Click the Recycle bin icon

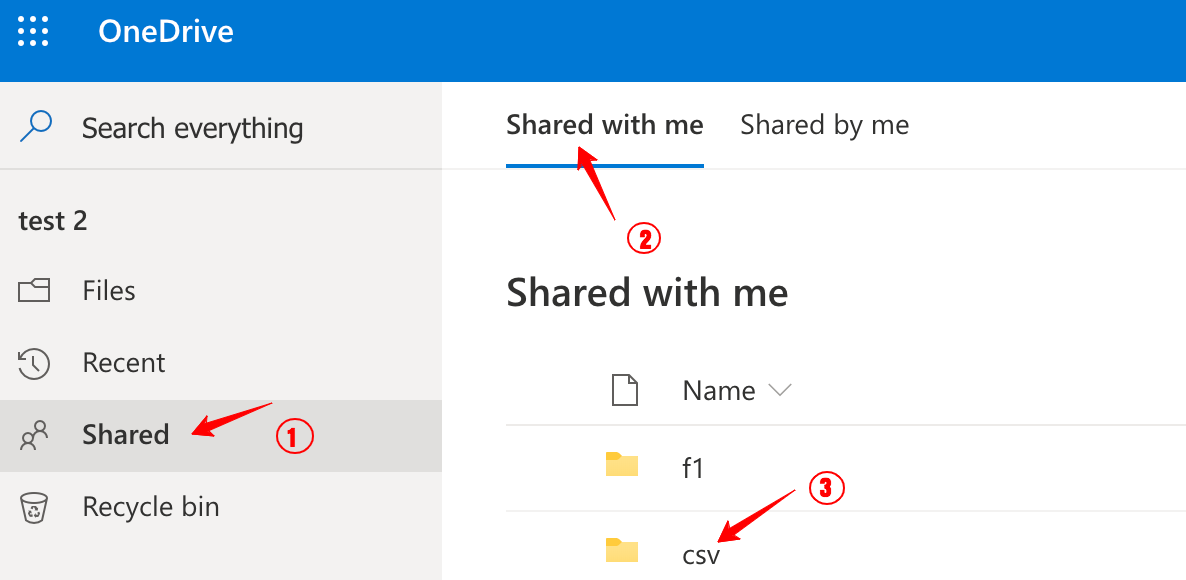[x=34, y=507]
